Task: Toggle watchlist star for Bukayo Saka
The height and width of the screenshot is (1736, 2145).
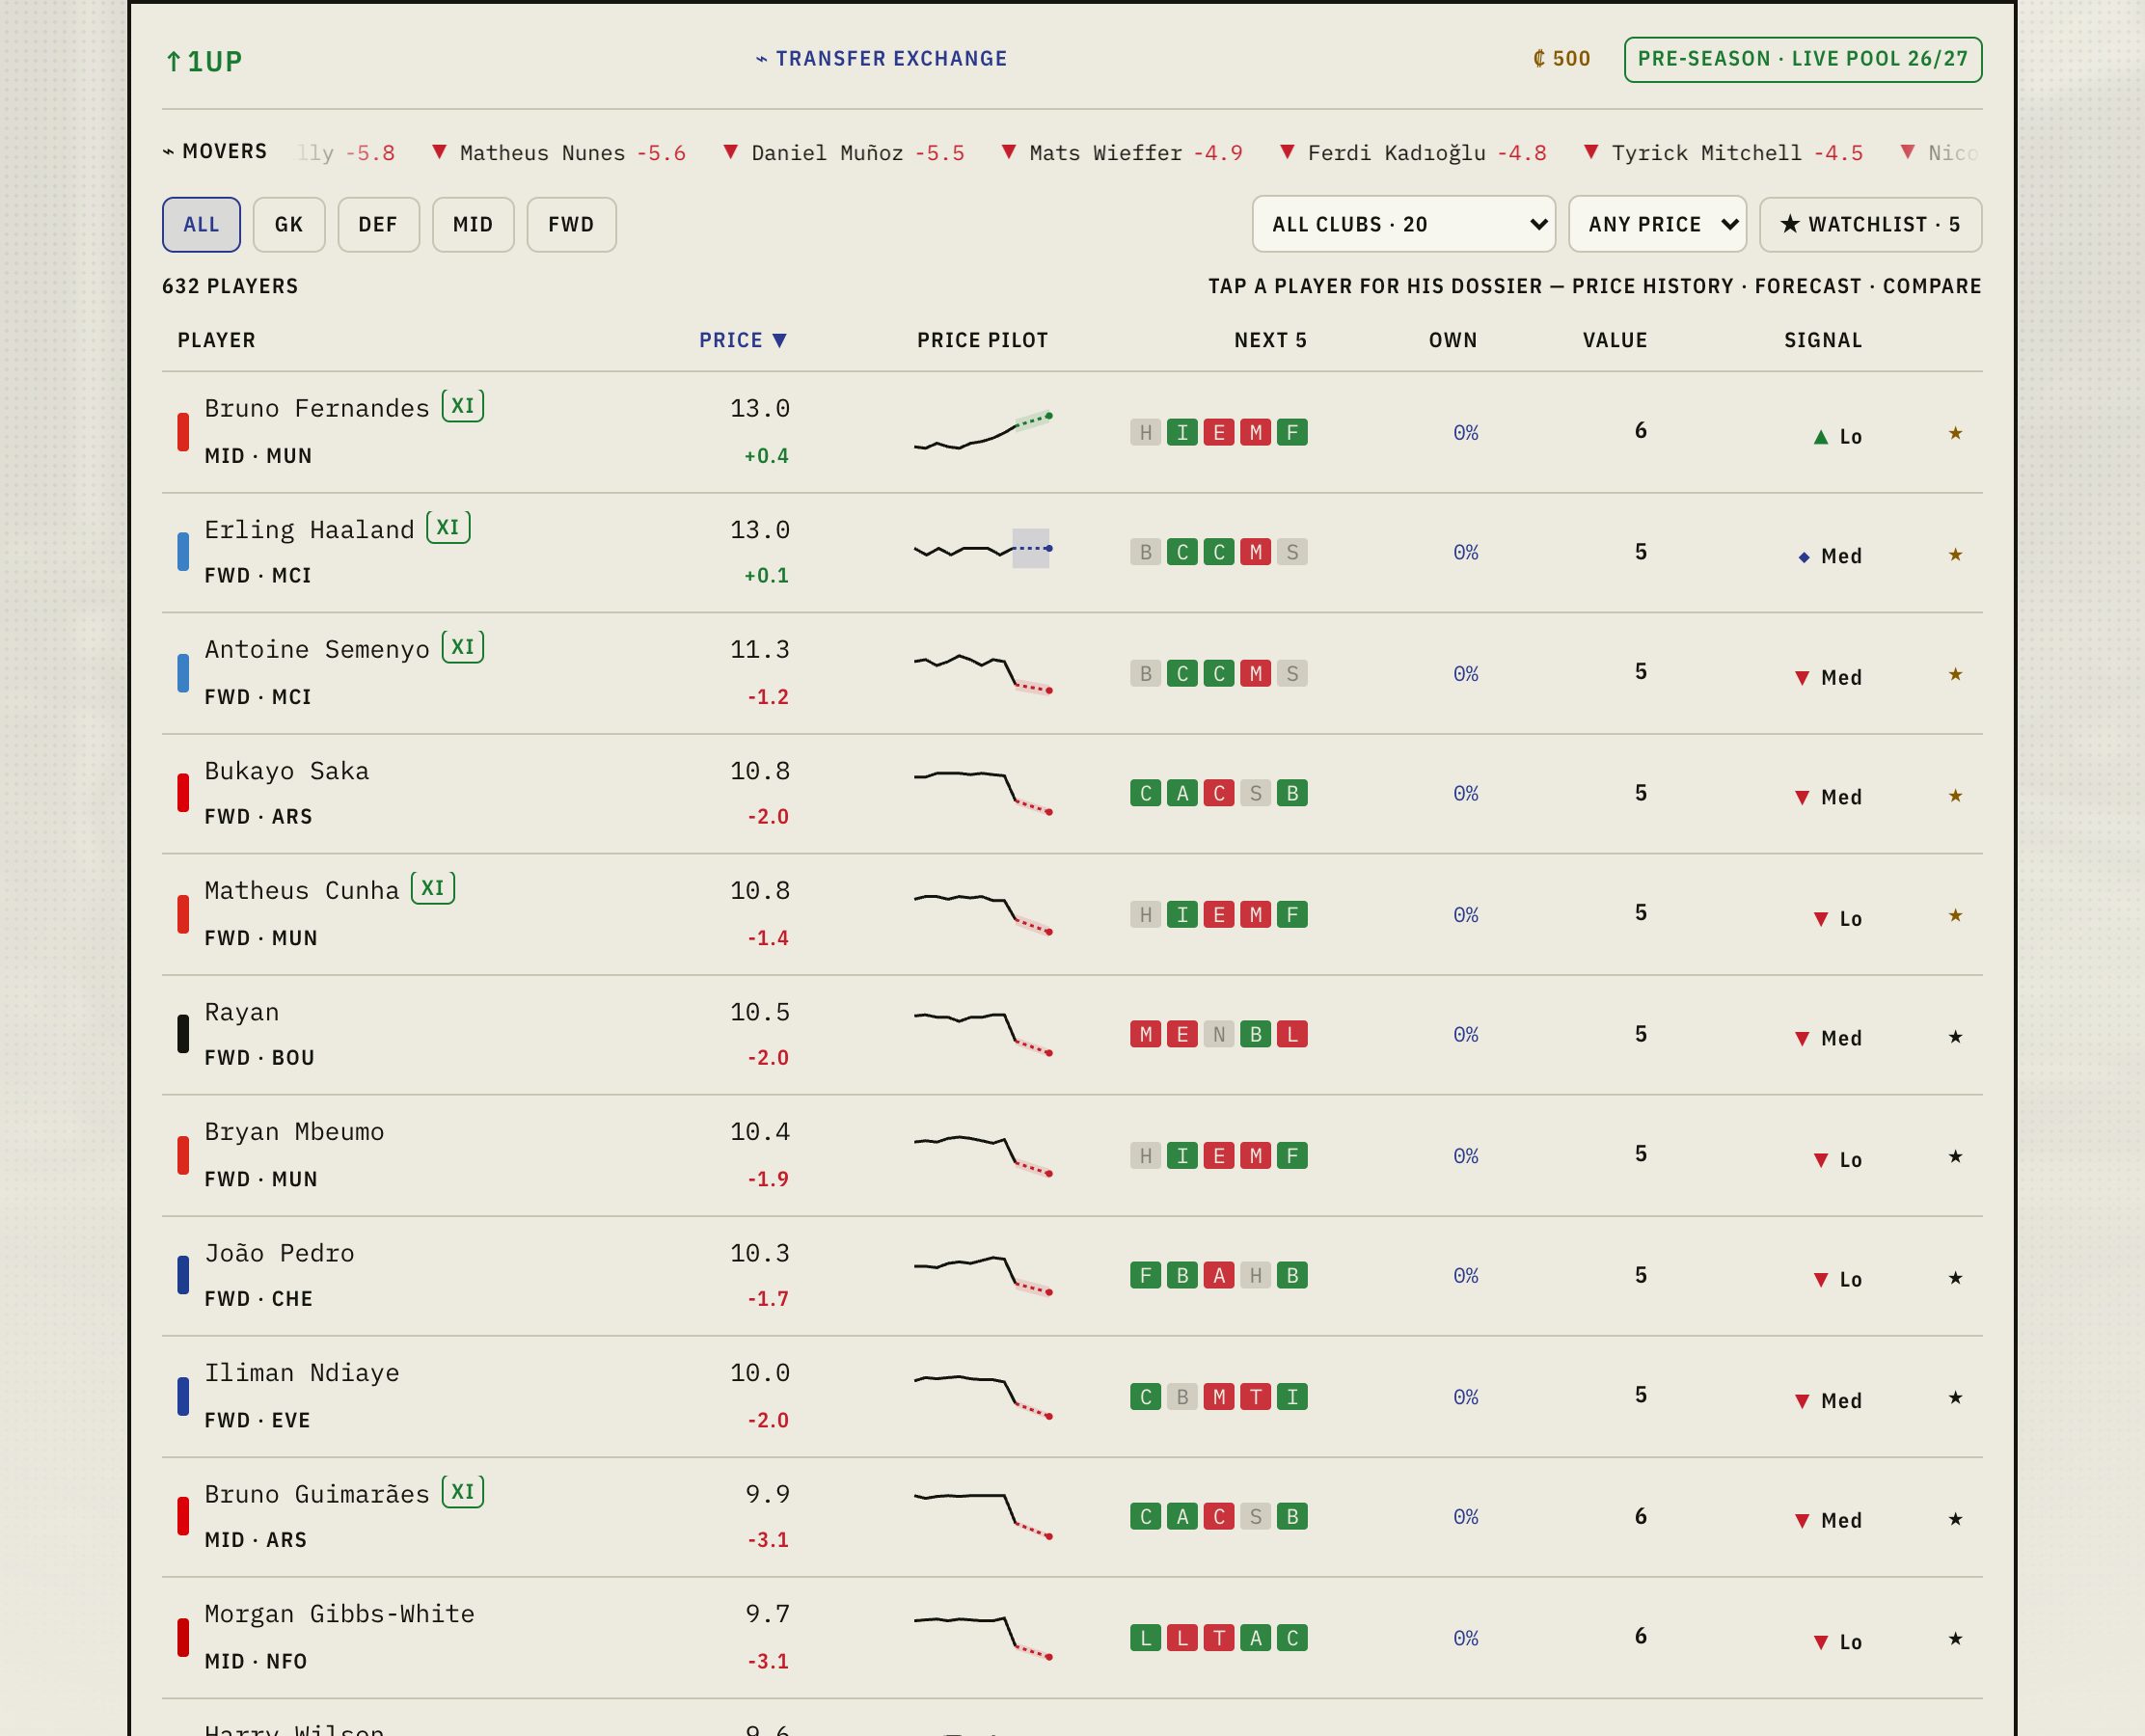Action: click(x=1955, y=795)
